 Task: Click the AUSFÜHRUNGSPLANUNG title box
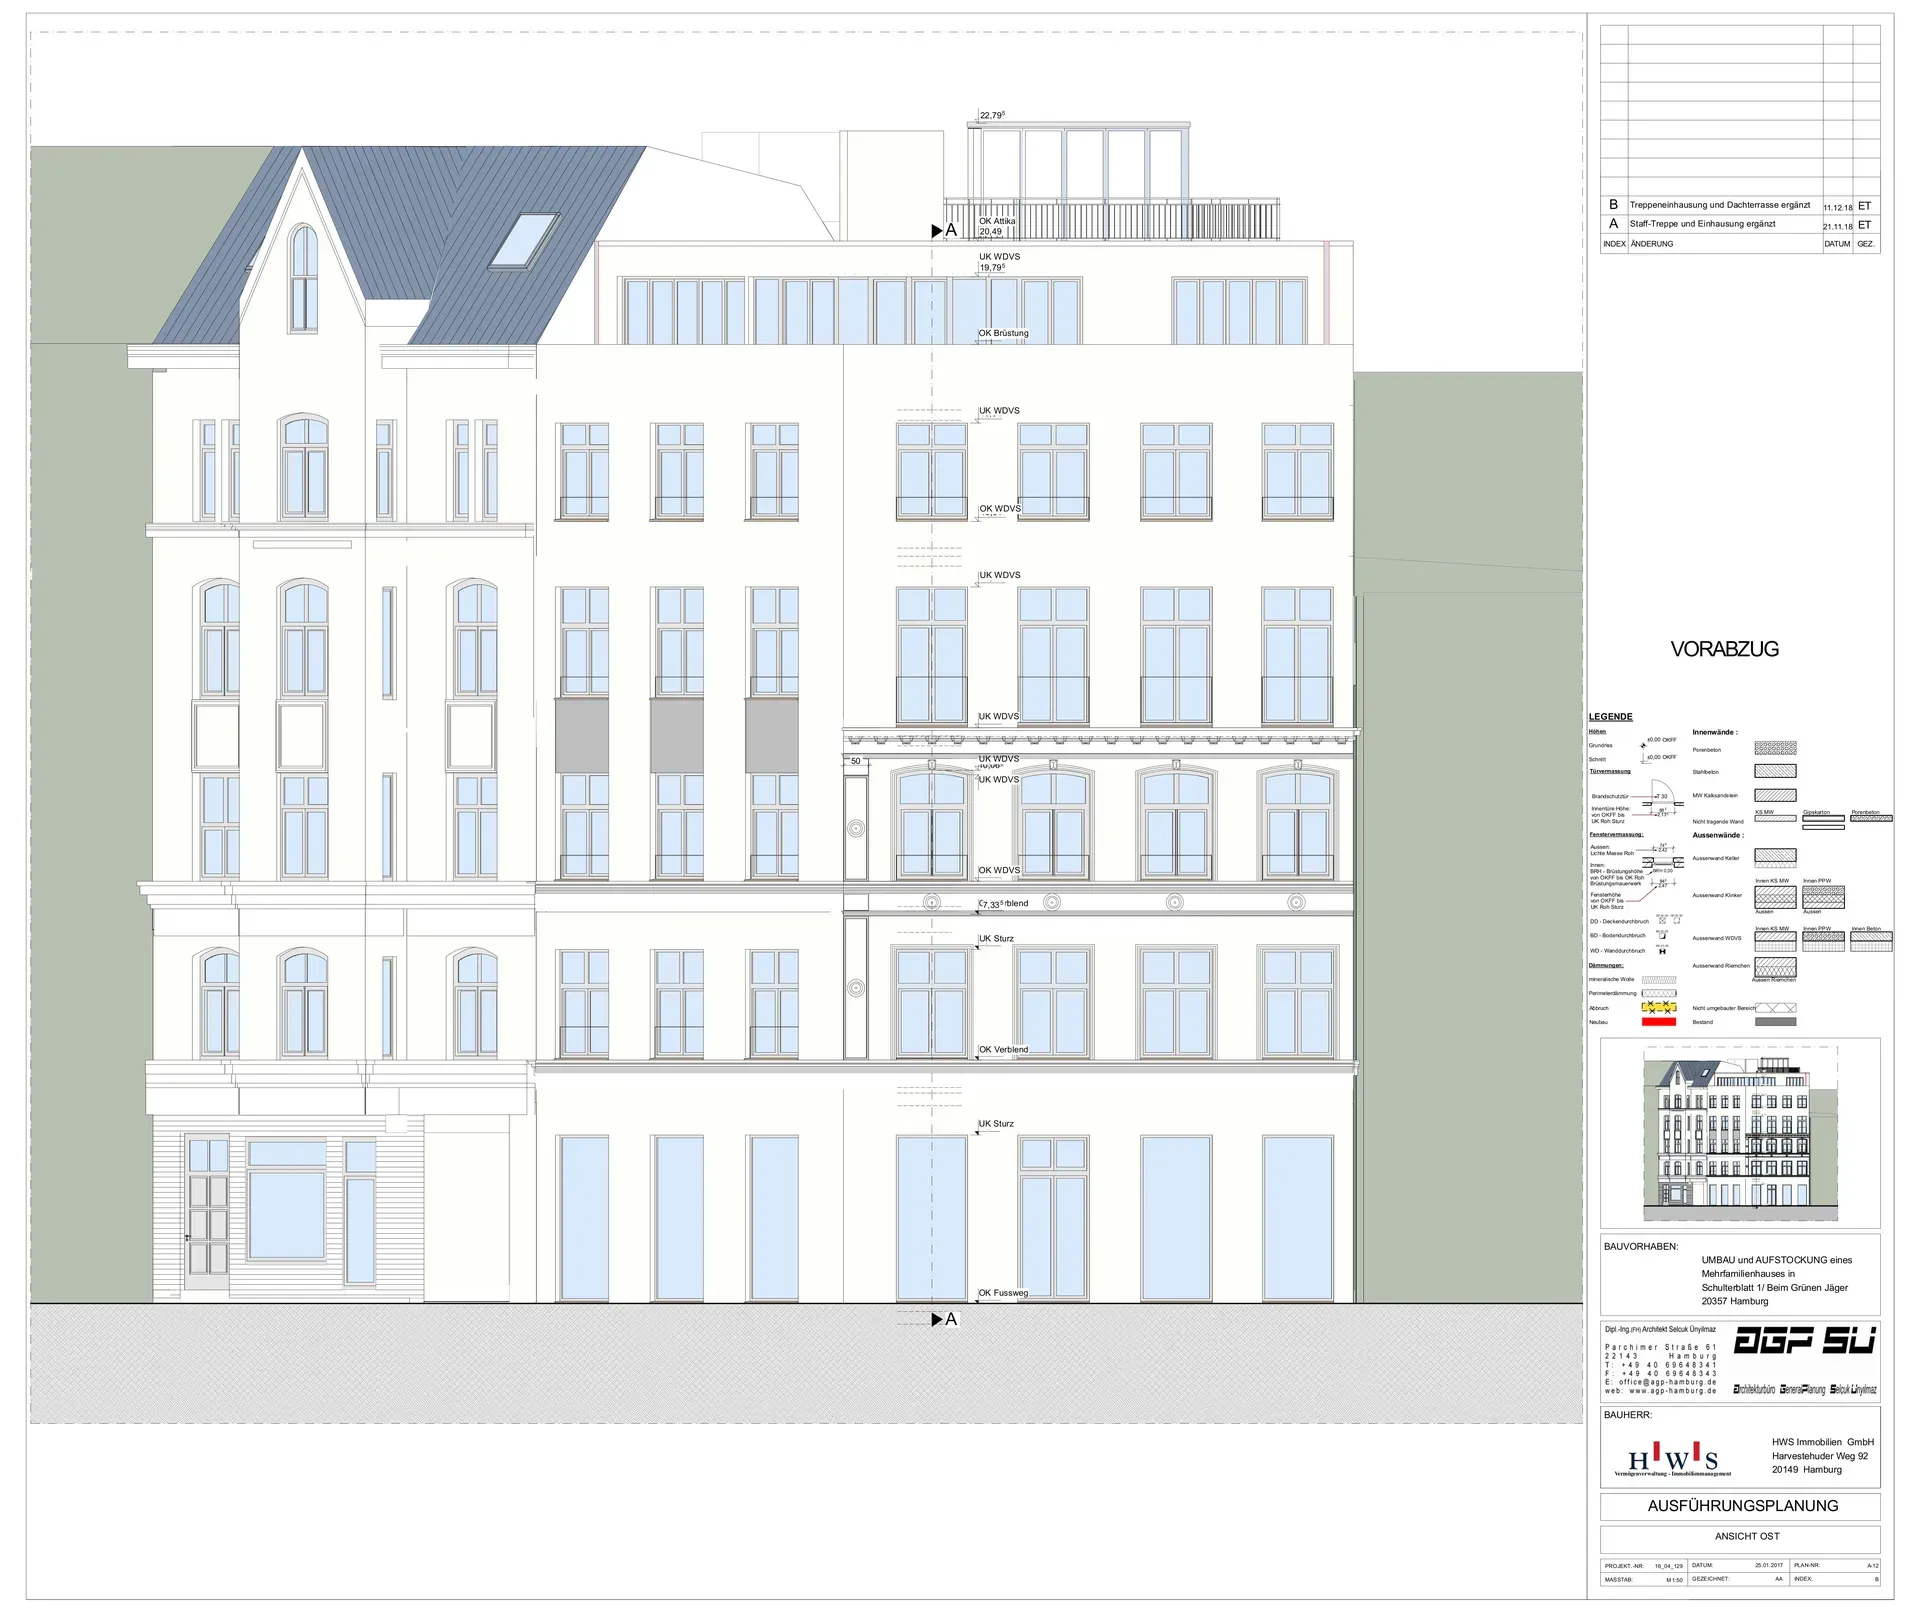tap(1742, 1506)
